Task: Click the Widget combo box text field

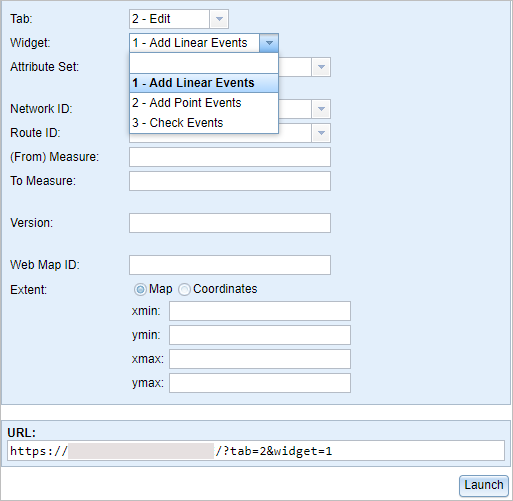Action: (x=194, y=43)
